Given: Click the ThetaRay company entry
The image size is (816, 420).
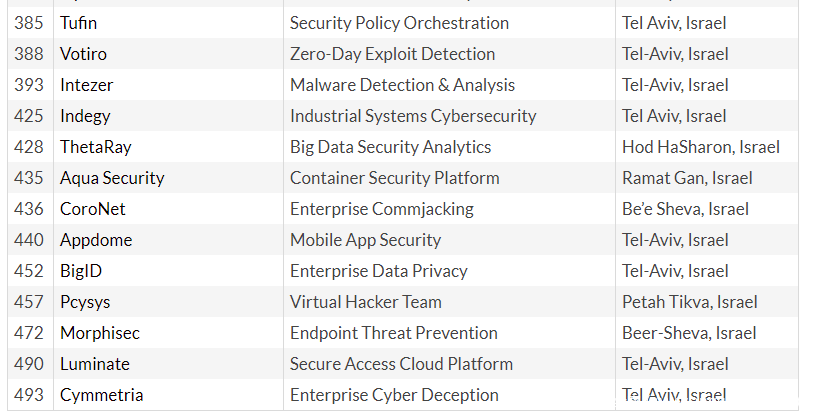Looking at the screenshot, I should 96,147.
